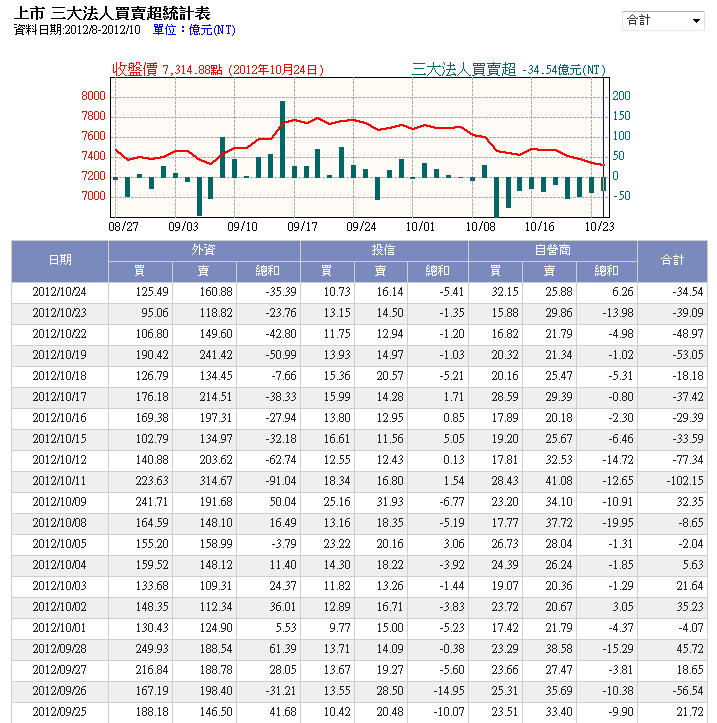Click total value -102.15 in table
717x723 pixels.
click(x=685, y=481)
